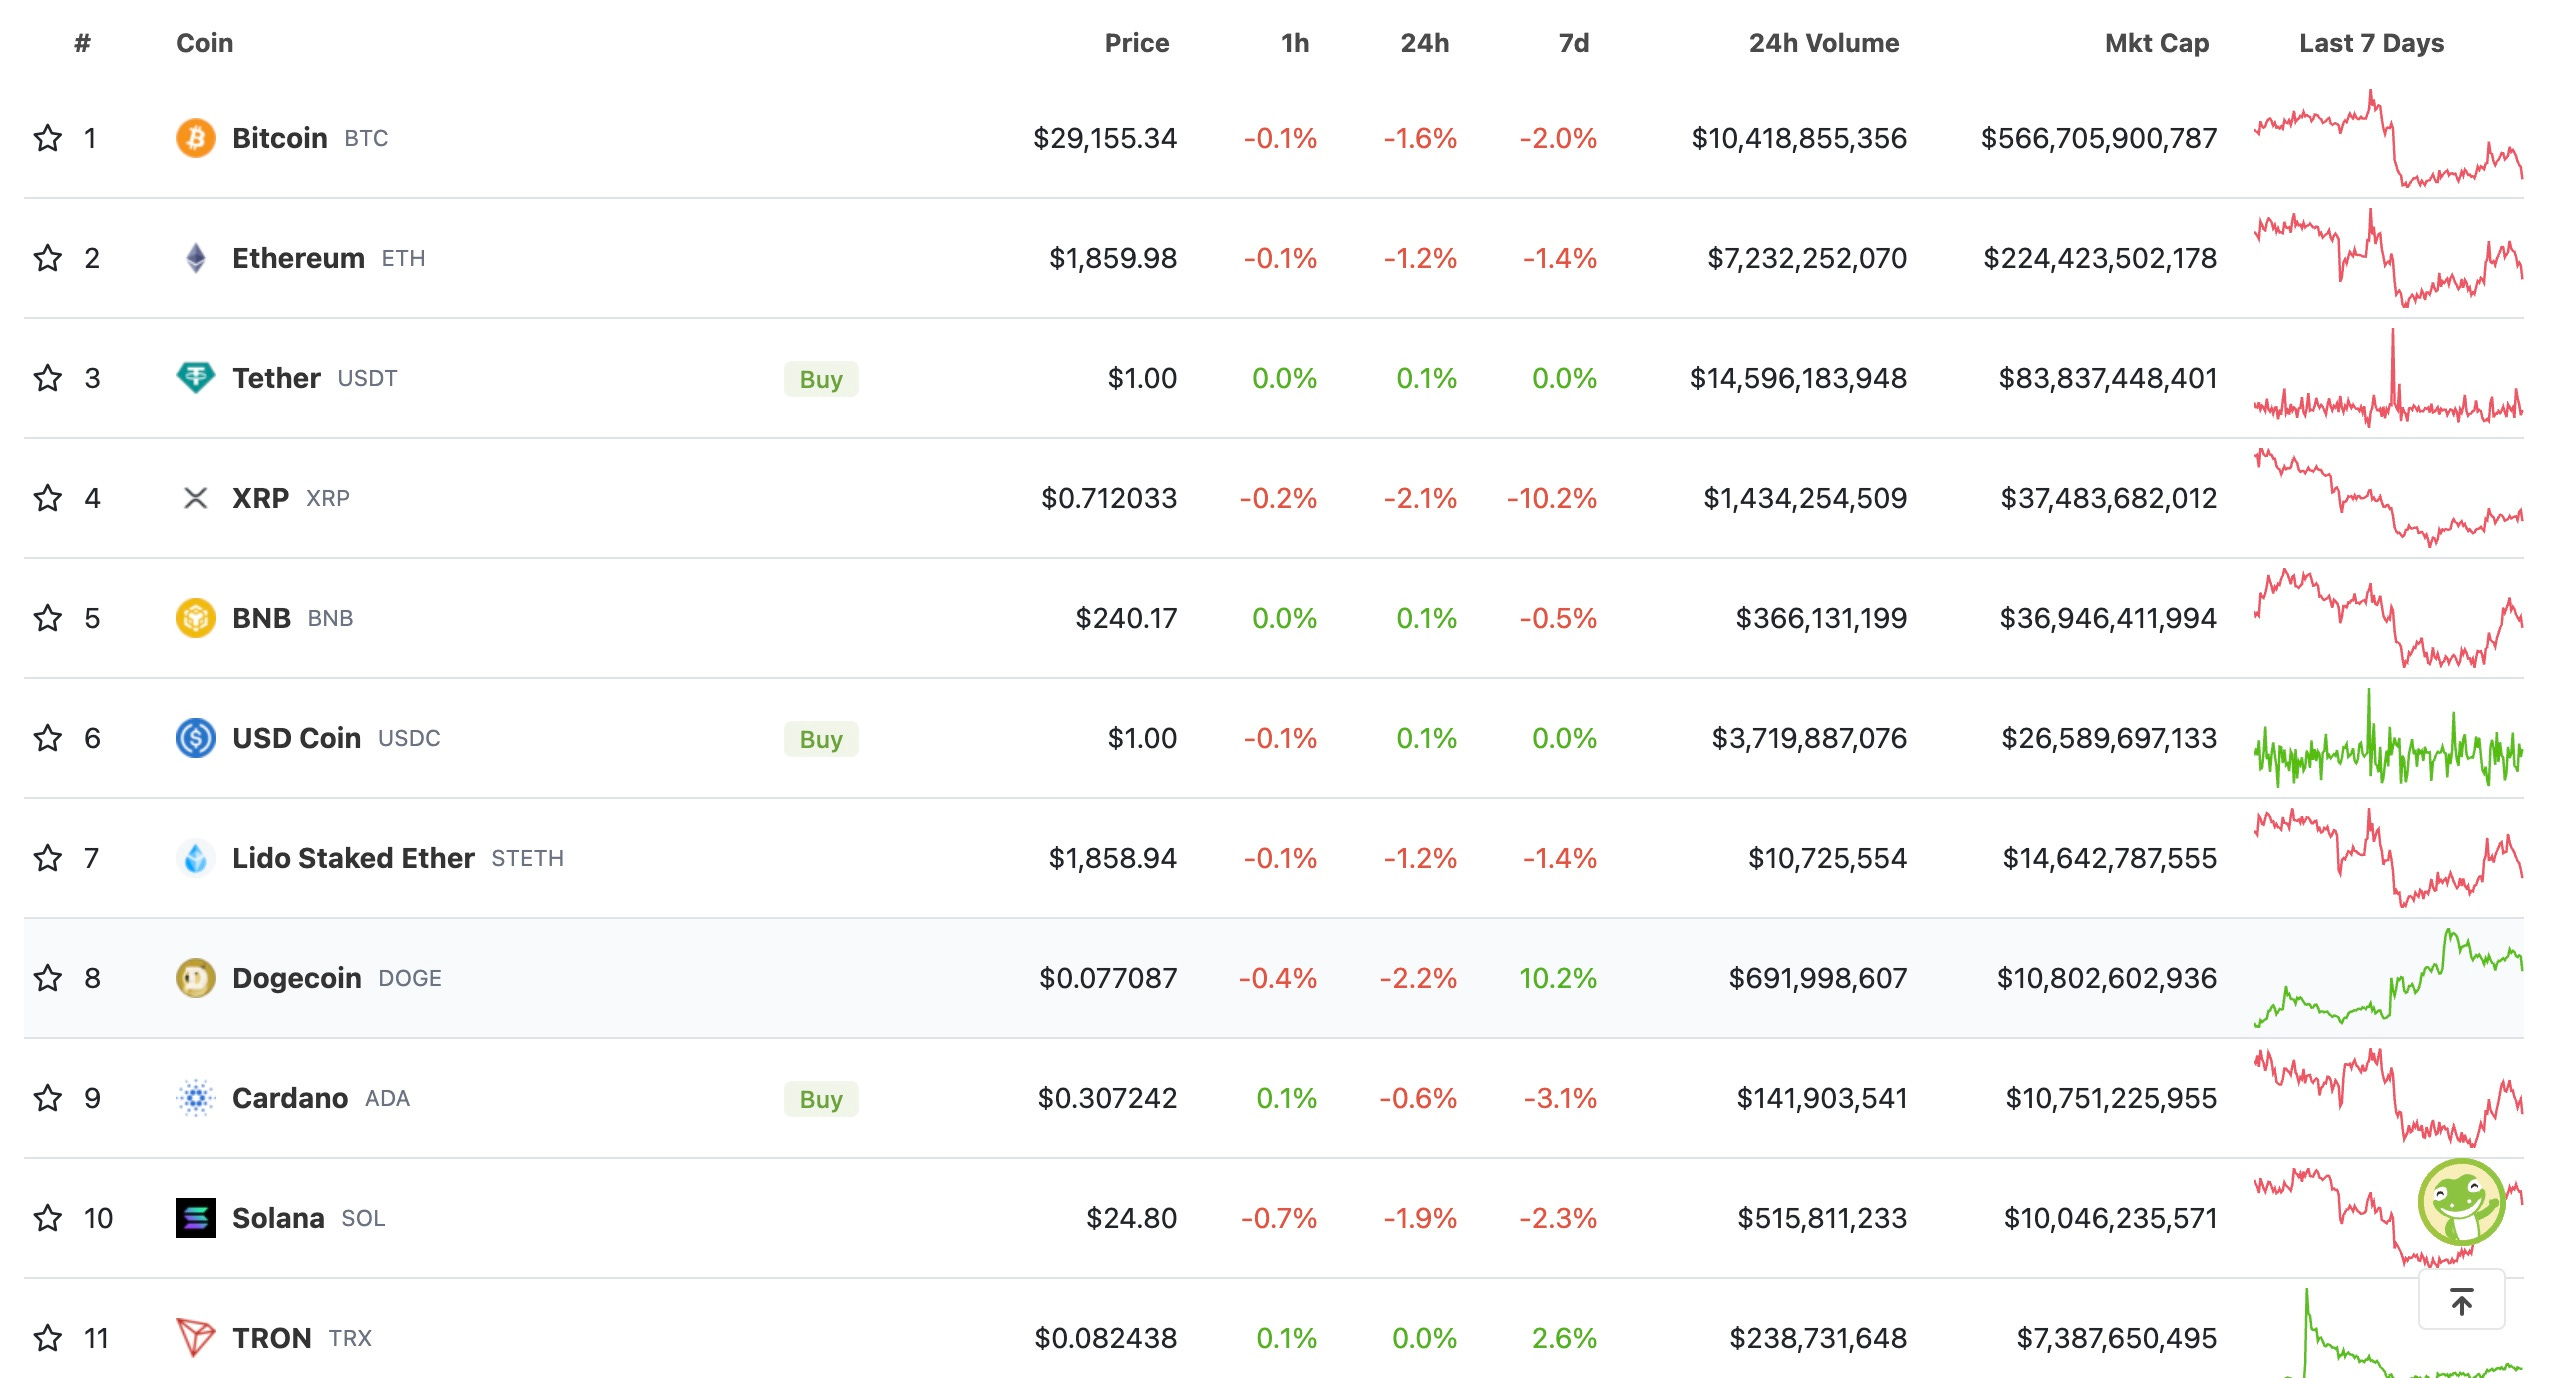Screen dimensions: 2554x1378
Task: Open the Dogecoin coin page link
Action: (x=297, y=978)
